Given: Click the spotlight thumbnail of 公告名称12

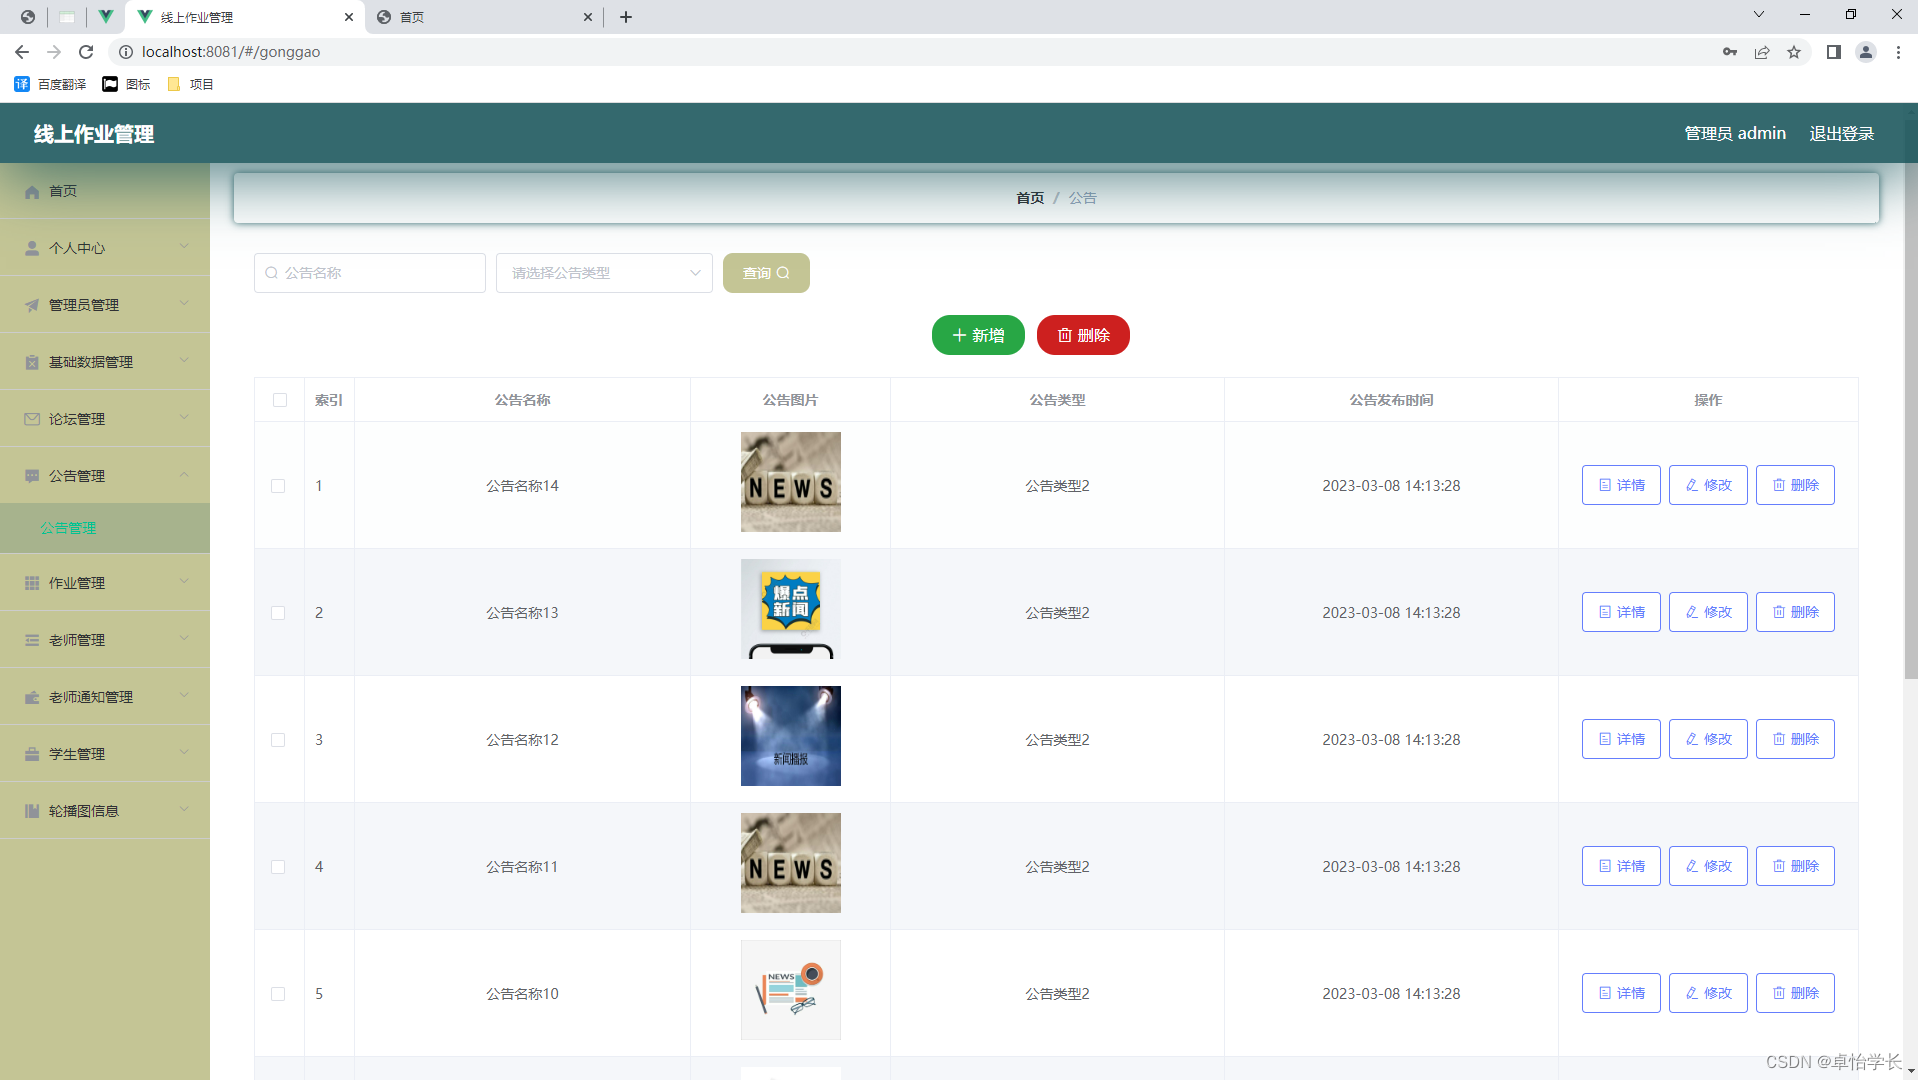Looking at the screenshot, I should 790,736.
